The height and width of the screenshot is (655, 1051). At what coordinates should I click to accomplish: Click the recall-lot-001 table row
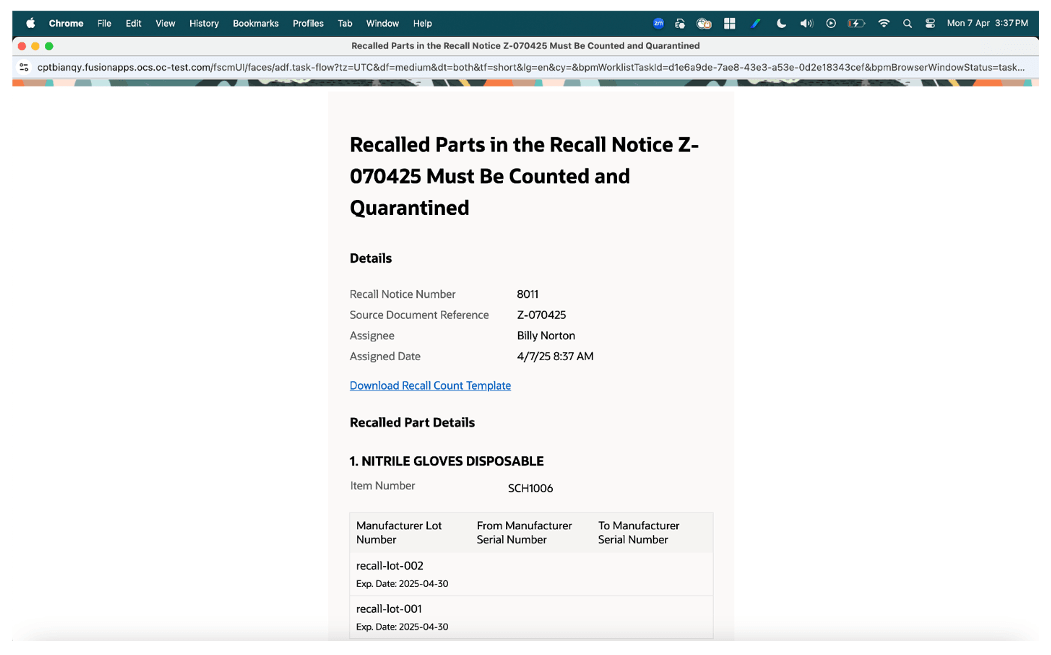coord(531,617)
